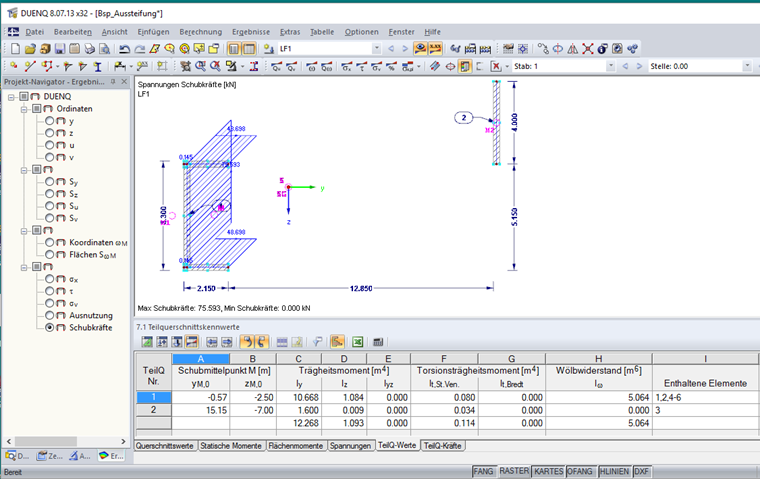760x479 pixels.
Task: Insert an I-section profile
Action: (98, 66)
